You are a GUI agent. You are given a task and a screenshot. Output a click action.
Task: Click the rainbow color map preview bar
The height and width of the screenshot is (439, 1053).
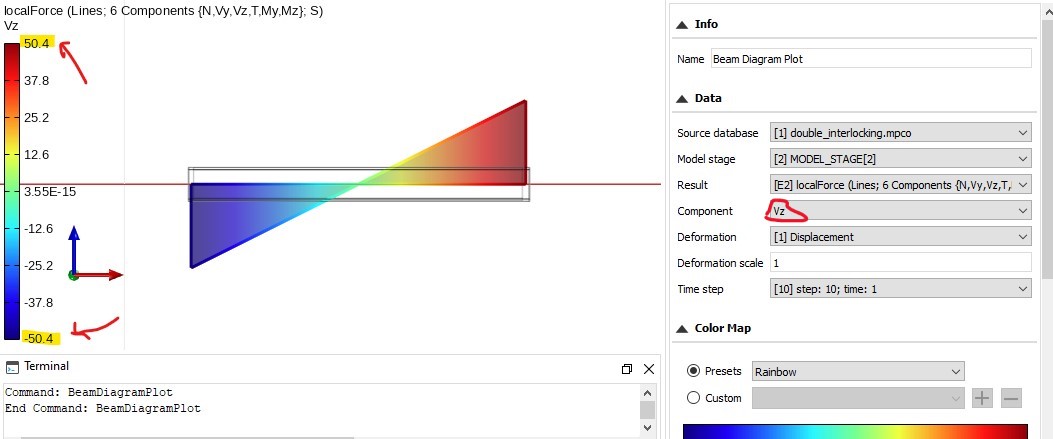click(x=855, y=431)
